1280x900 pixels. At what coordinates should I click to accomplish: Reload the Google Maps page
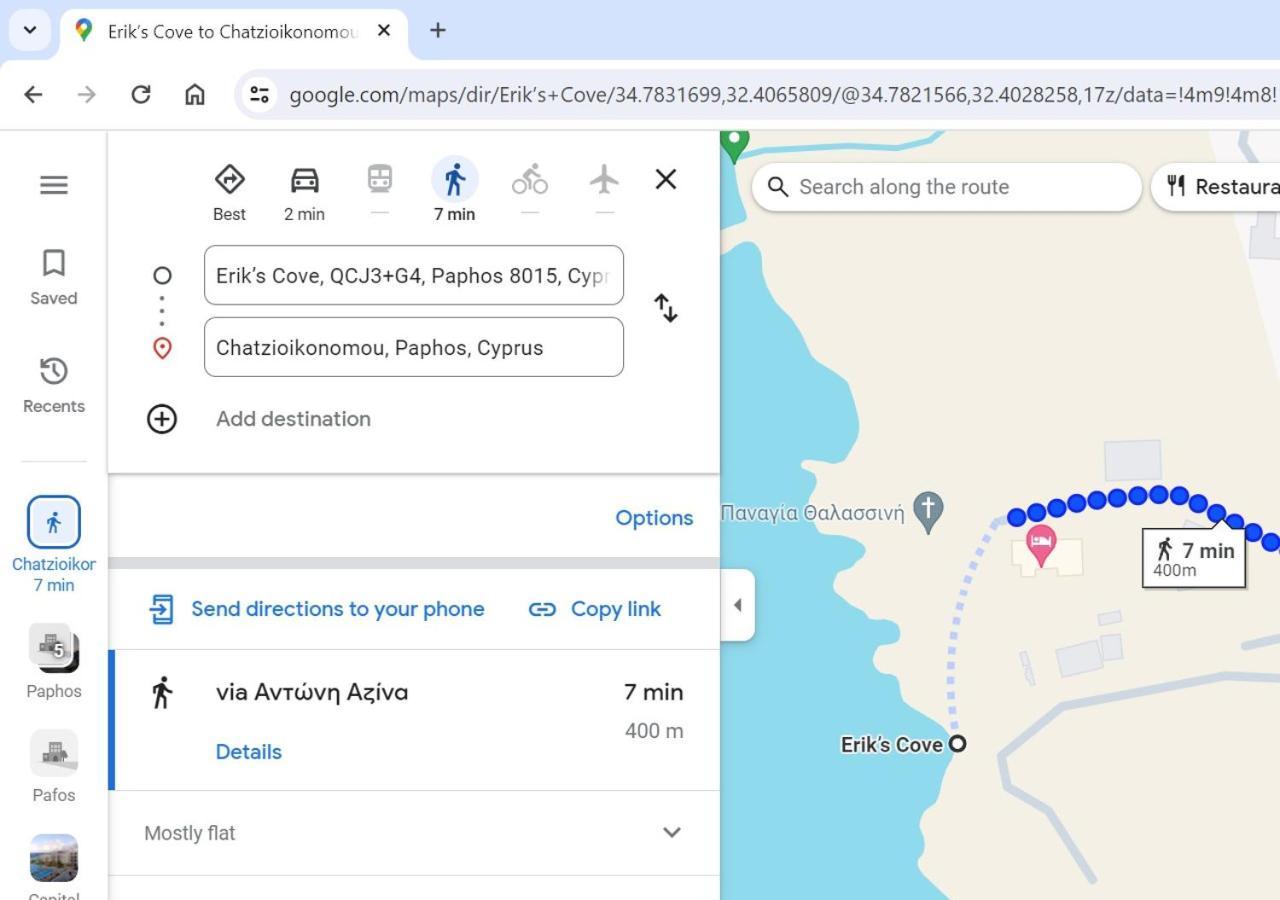pos(141,94)
